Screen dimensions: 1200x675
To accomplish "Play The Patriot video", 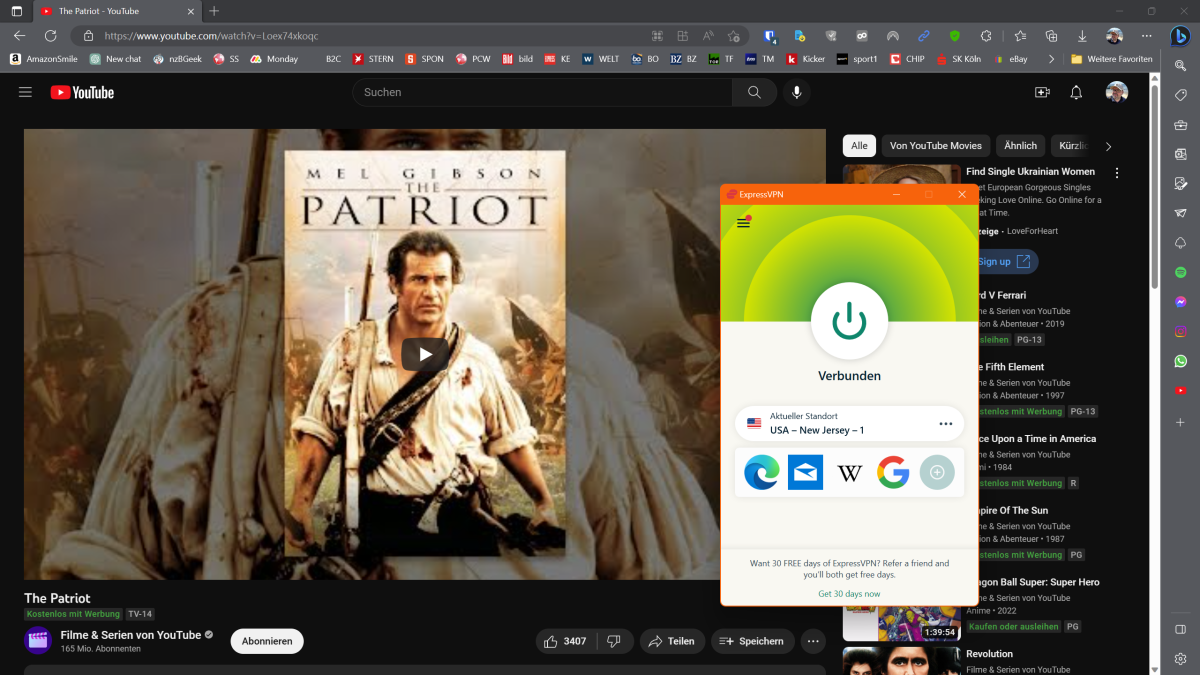I will [425, 354].
